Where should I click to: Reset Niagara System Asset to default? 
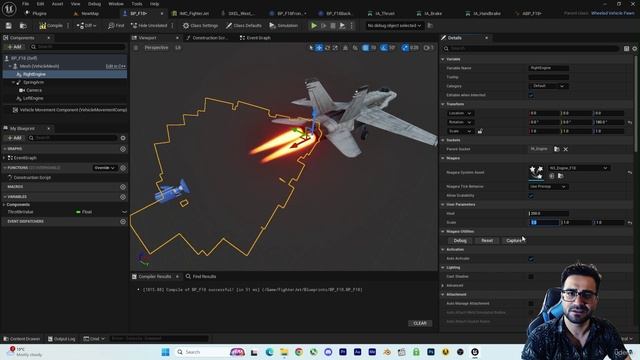tap(630, 172)
